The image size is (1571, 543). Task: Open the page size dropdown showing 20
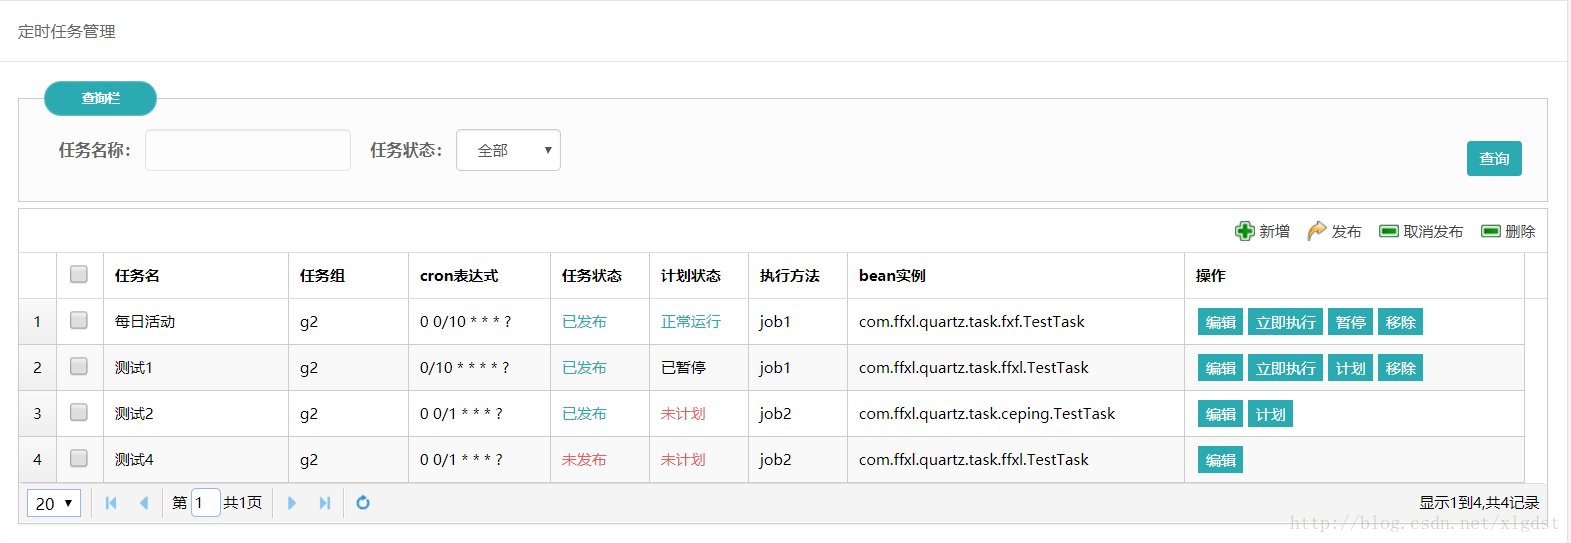[x=54, y=503]
